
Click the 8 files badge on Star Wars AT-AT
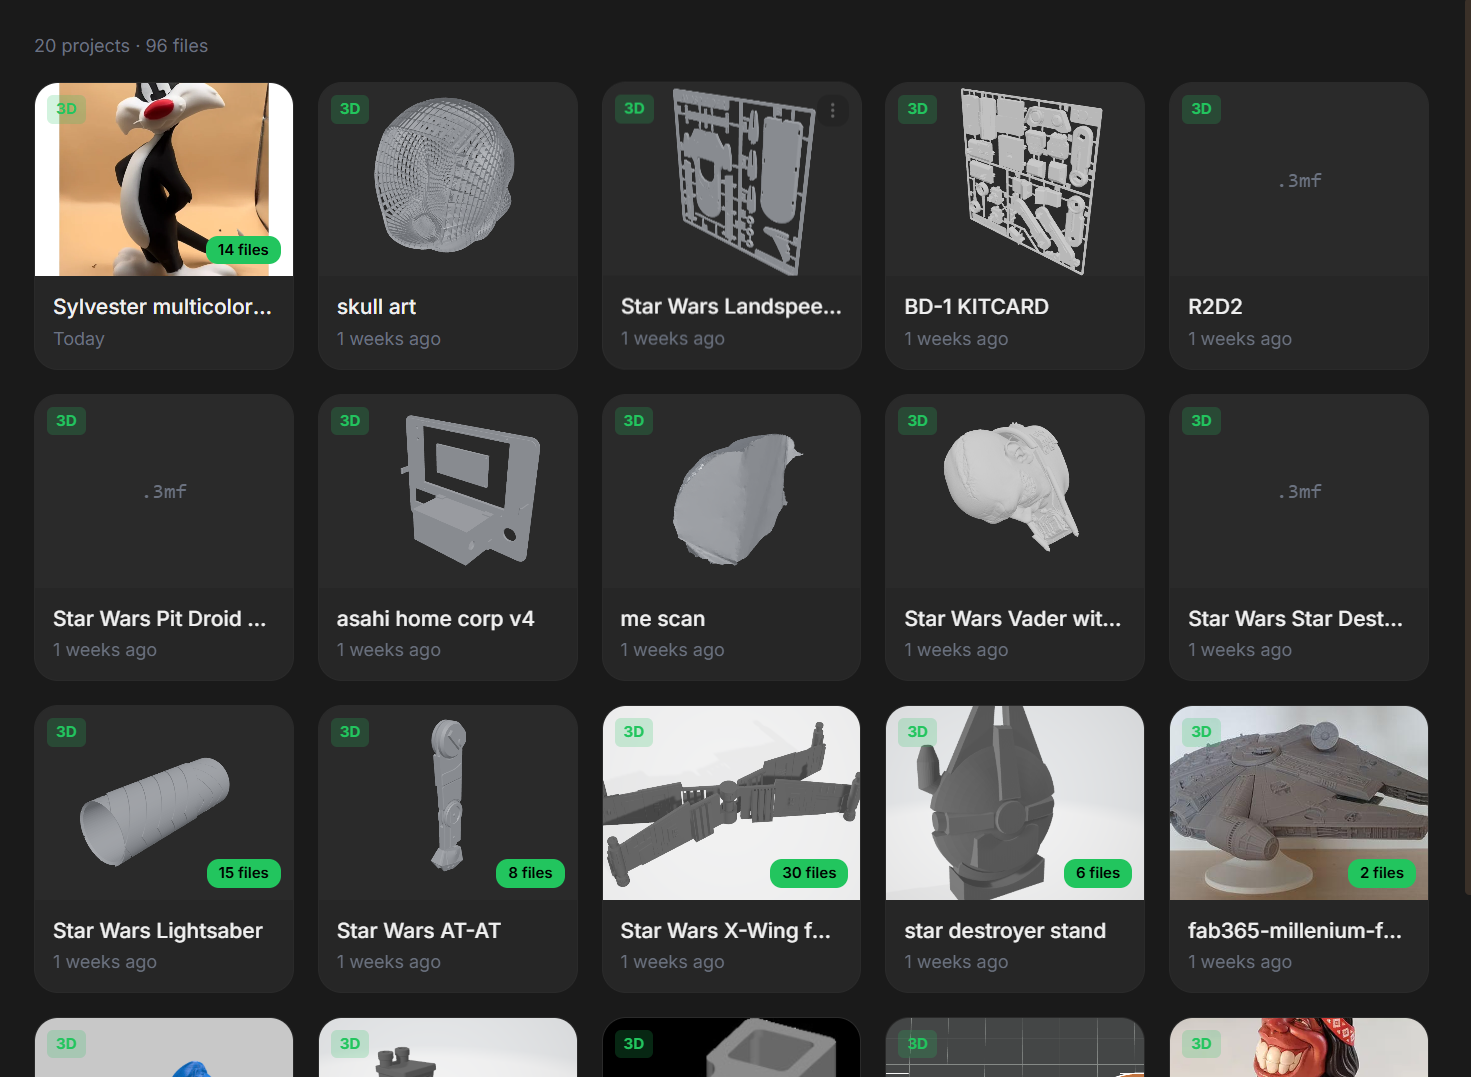[530, 873]
